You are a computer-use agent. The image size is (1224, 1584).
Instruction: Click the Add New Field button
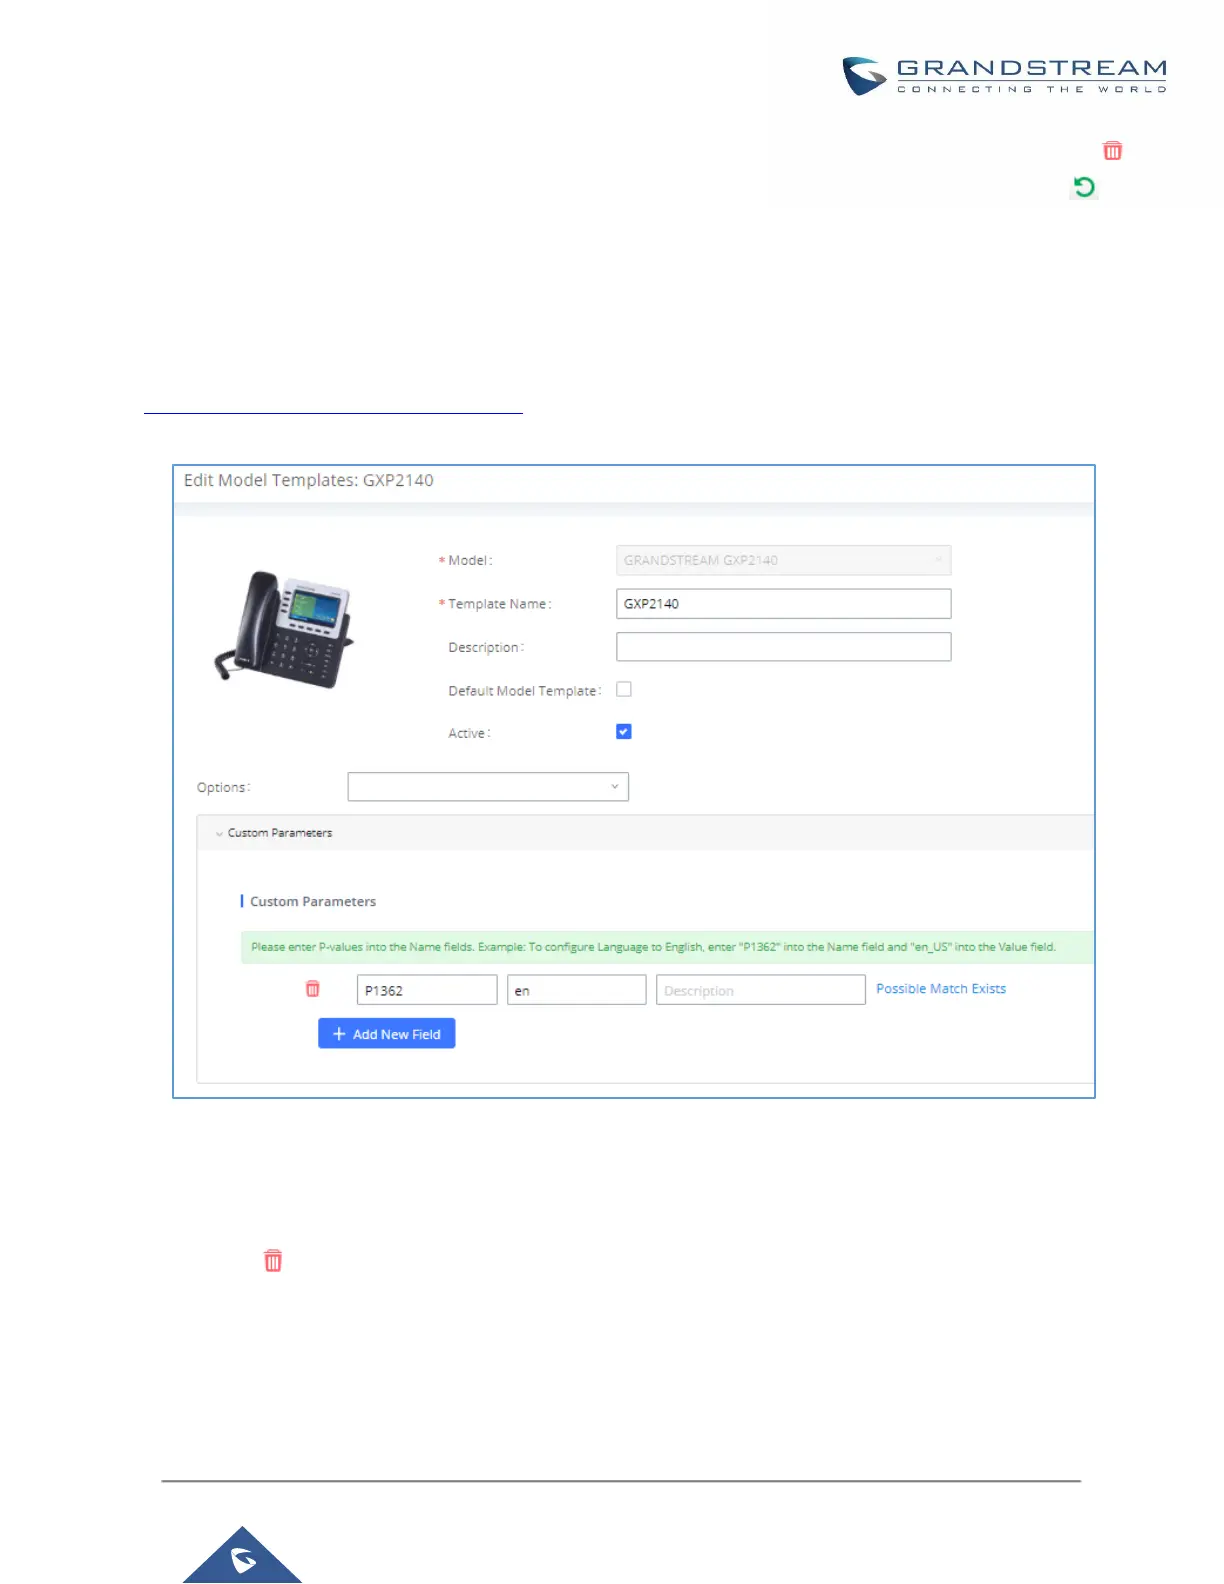386,1034
